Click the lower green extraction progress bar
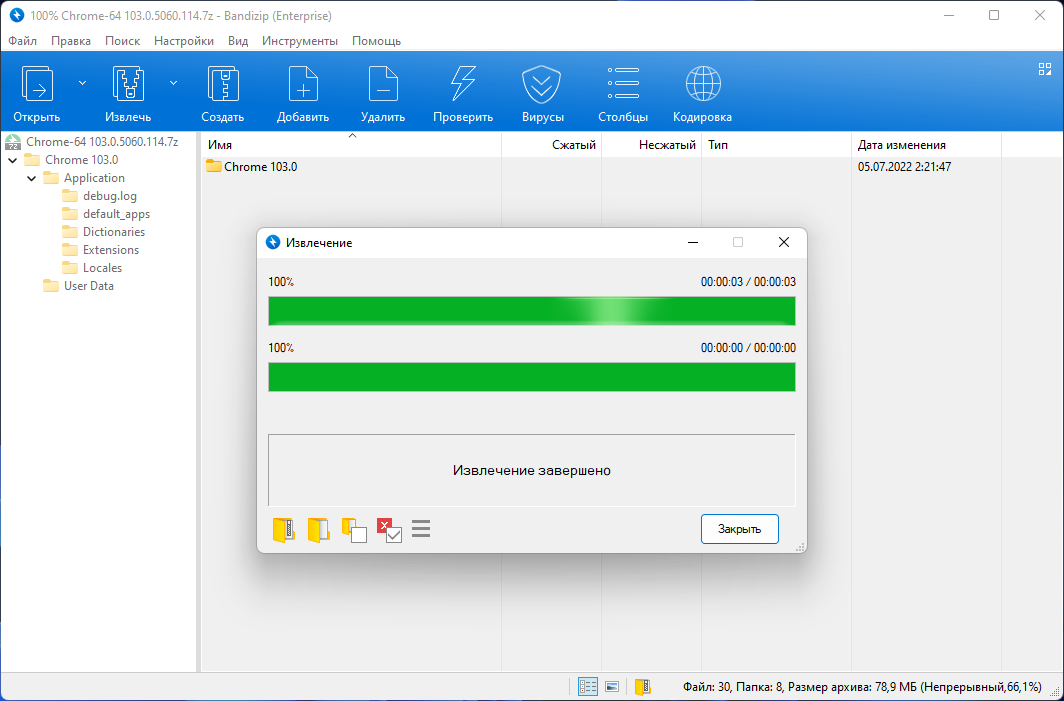1064x701 pixels. (x=532, y=377)
